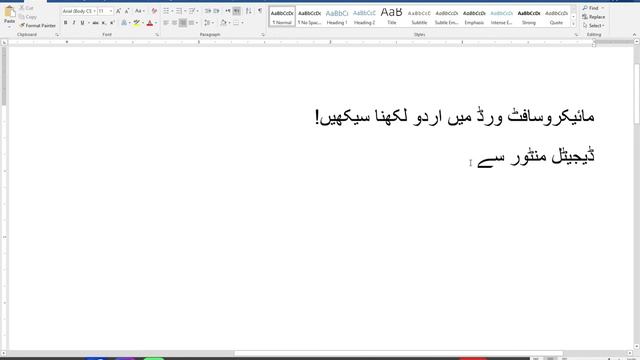Apply the Normal style
This screenshot has width=640, height=360.
(282, 17)
